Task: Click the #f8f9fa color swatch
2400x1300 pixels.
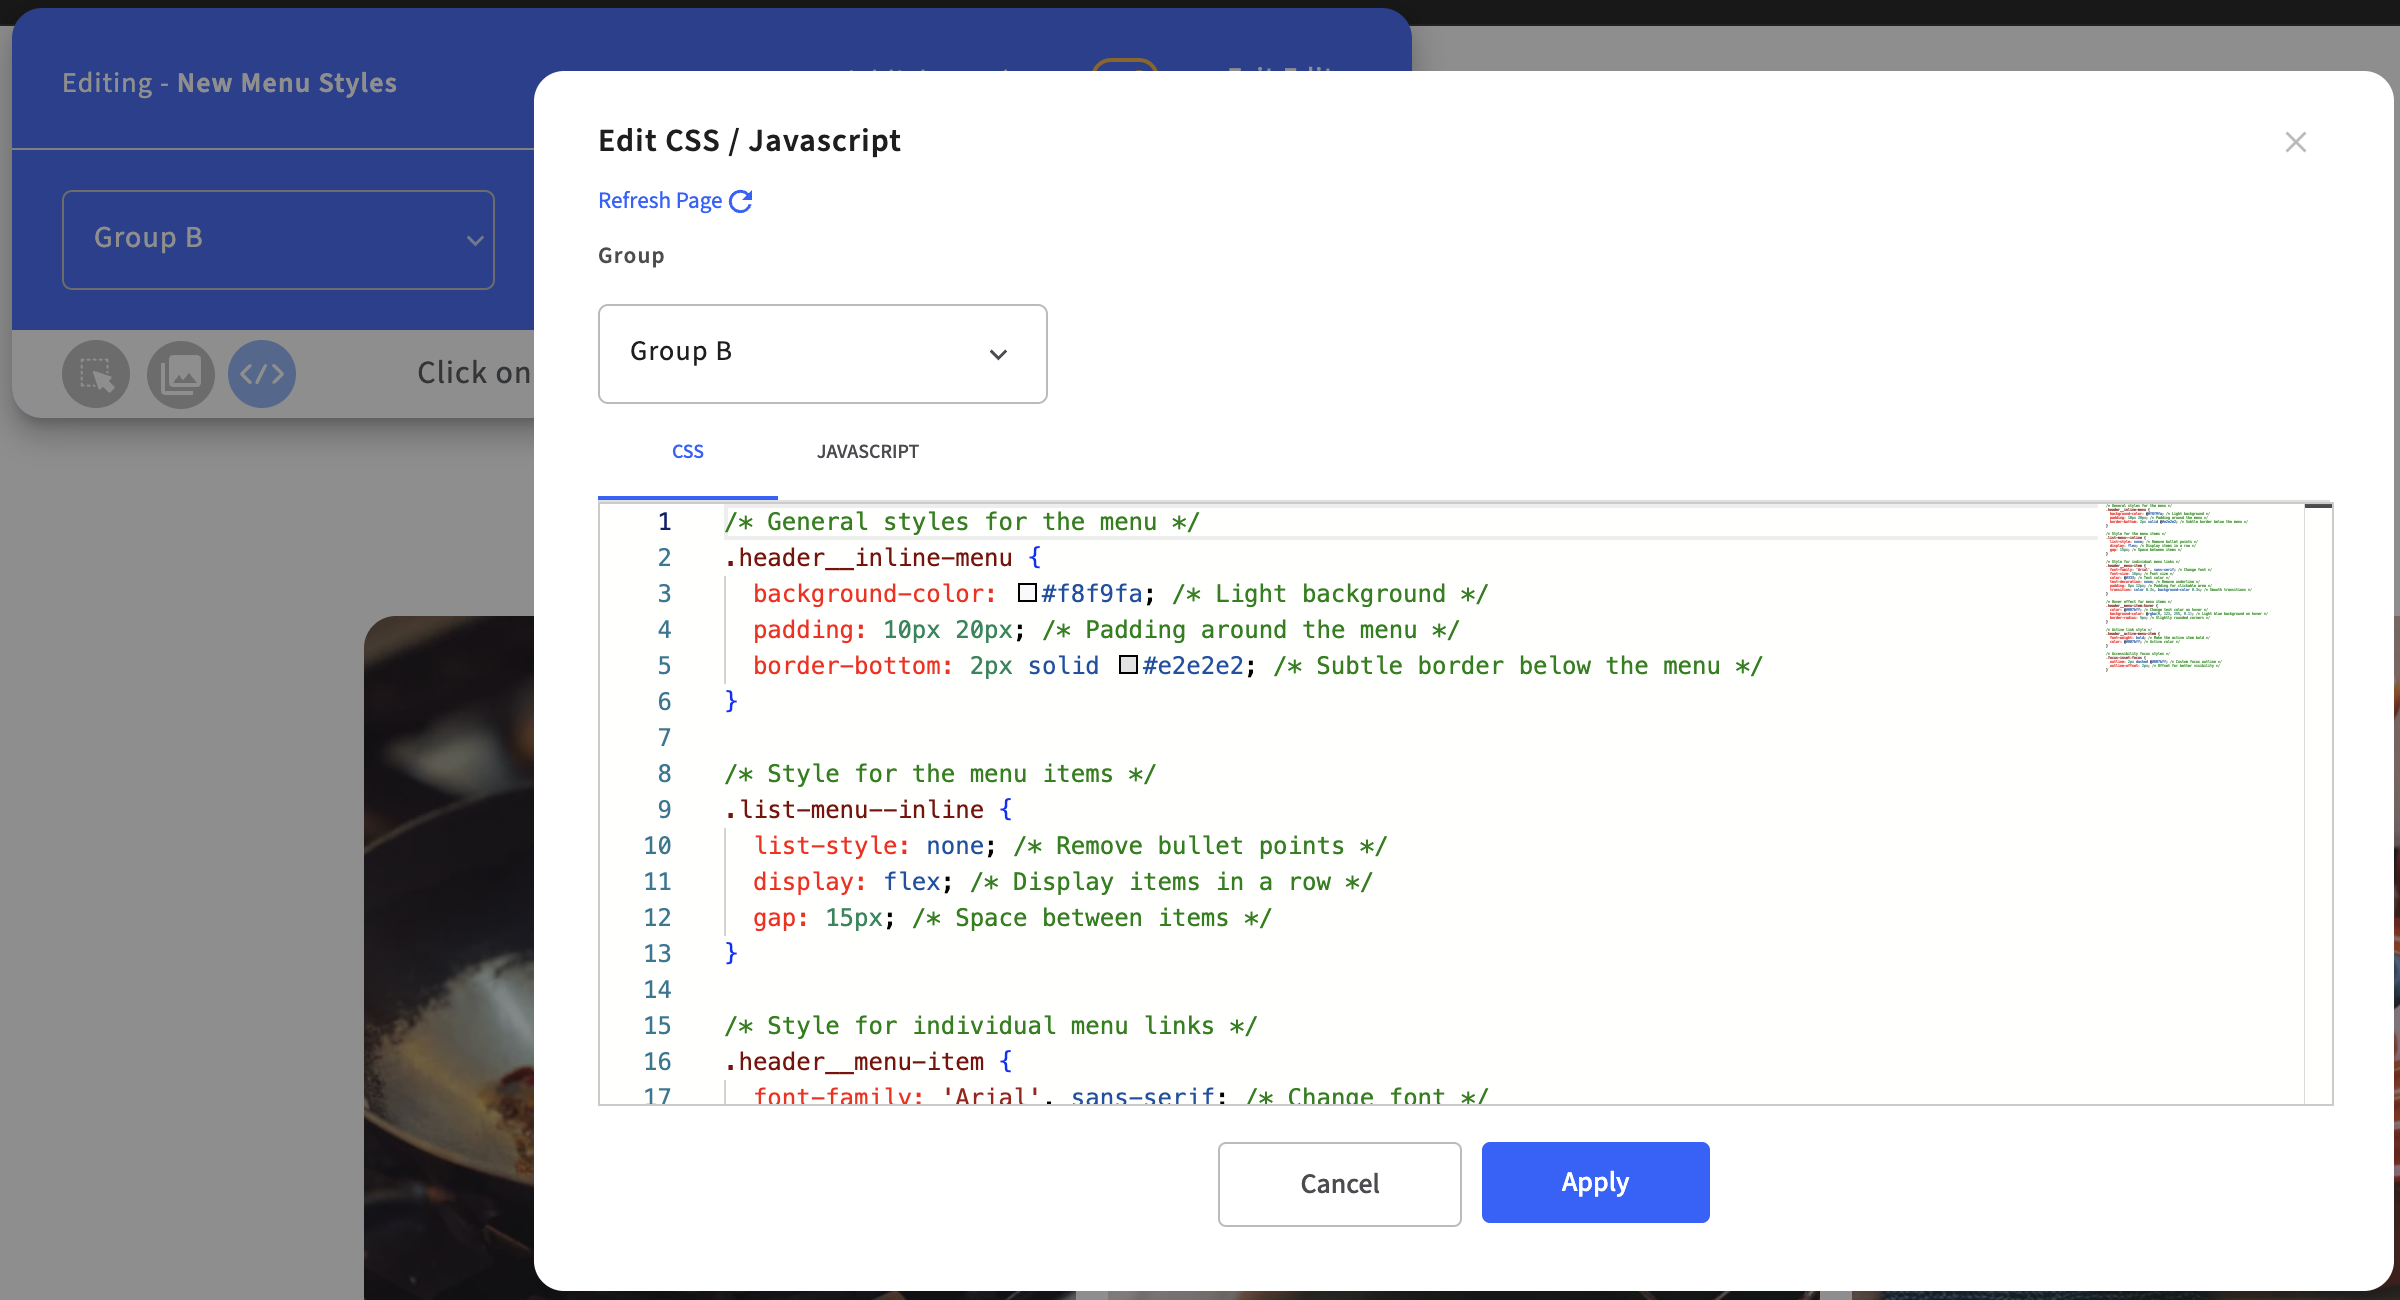Action: (1027, 593)
